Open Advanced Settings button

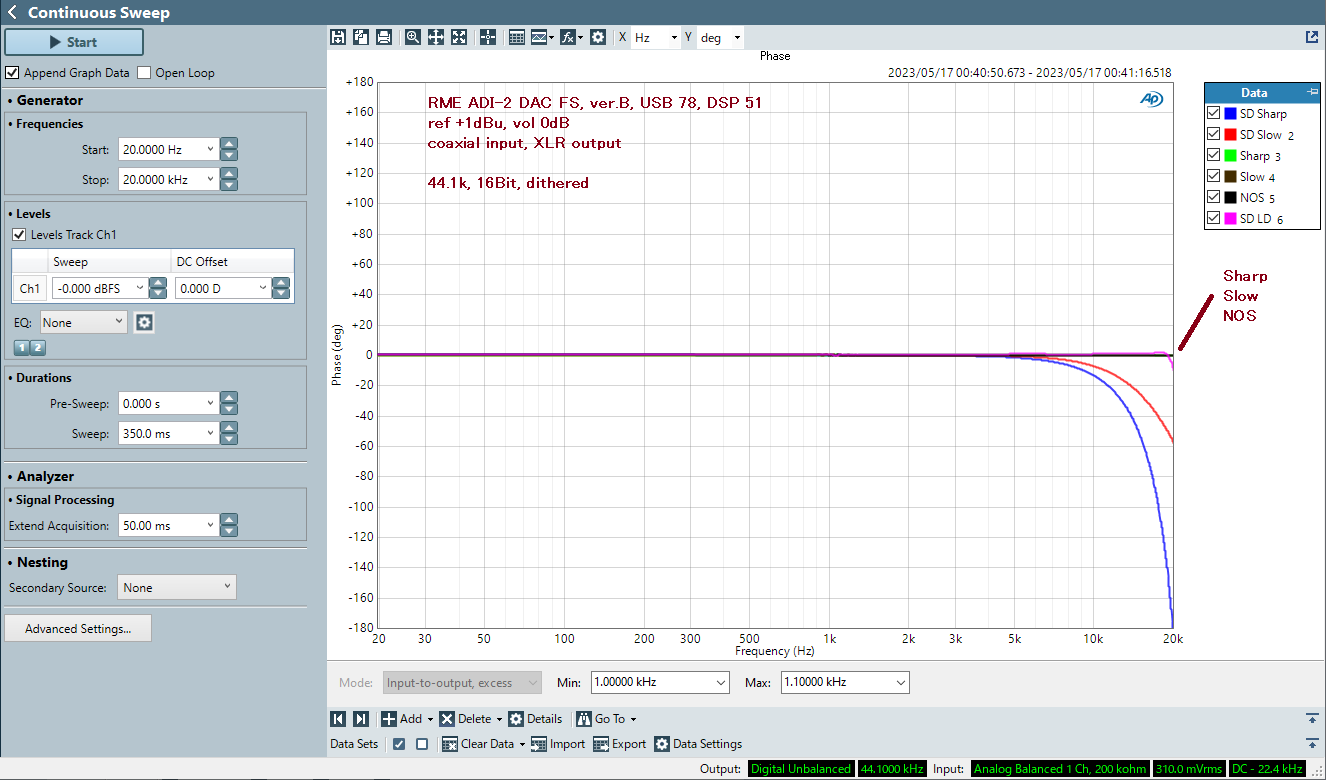point(78,629)
